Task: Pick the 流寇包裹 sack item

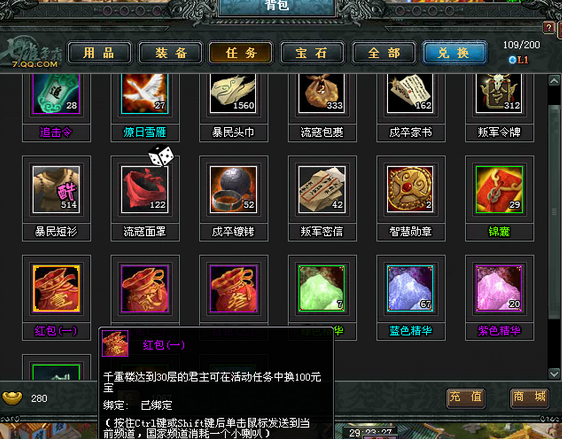Action: (x=322, y=94)
